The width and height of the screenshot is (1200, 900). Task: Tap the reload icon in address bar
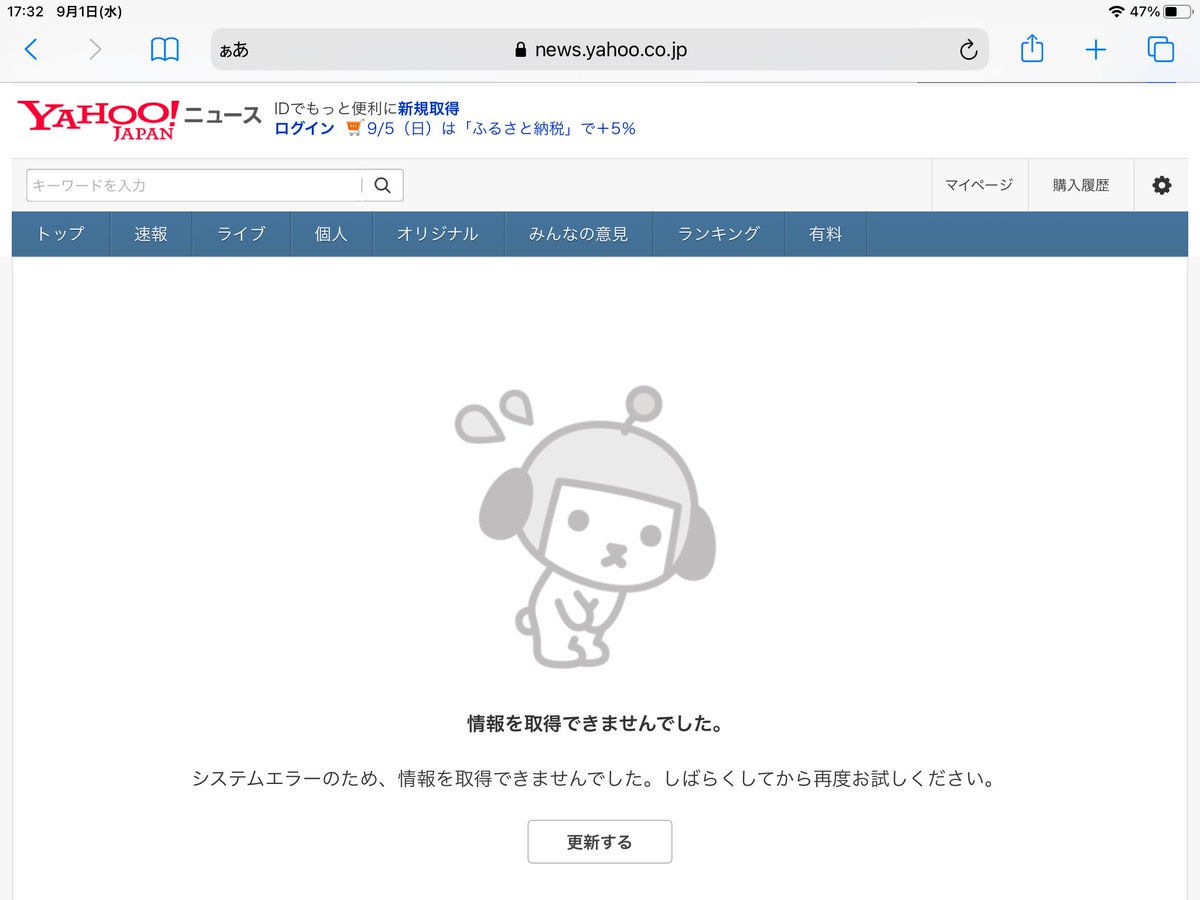pos(968,50)
